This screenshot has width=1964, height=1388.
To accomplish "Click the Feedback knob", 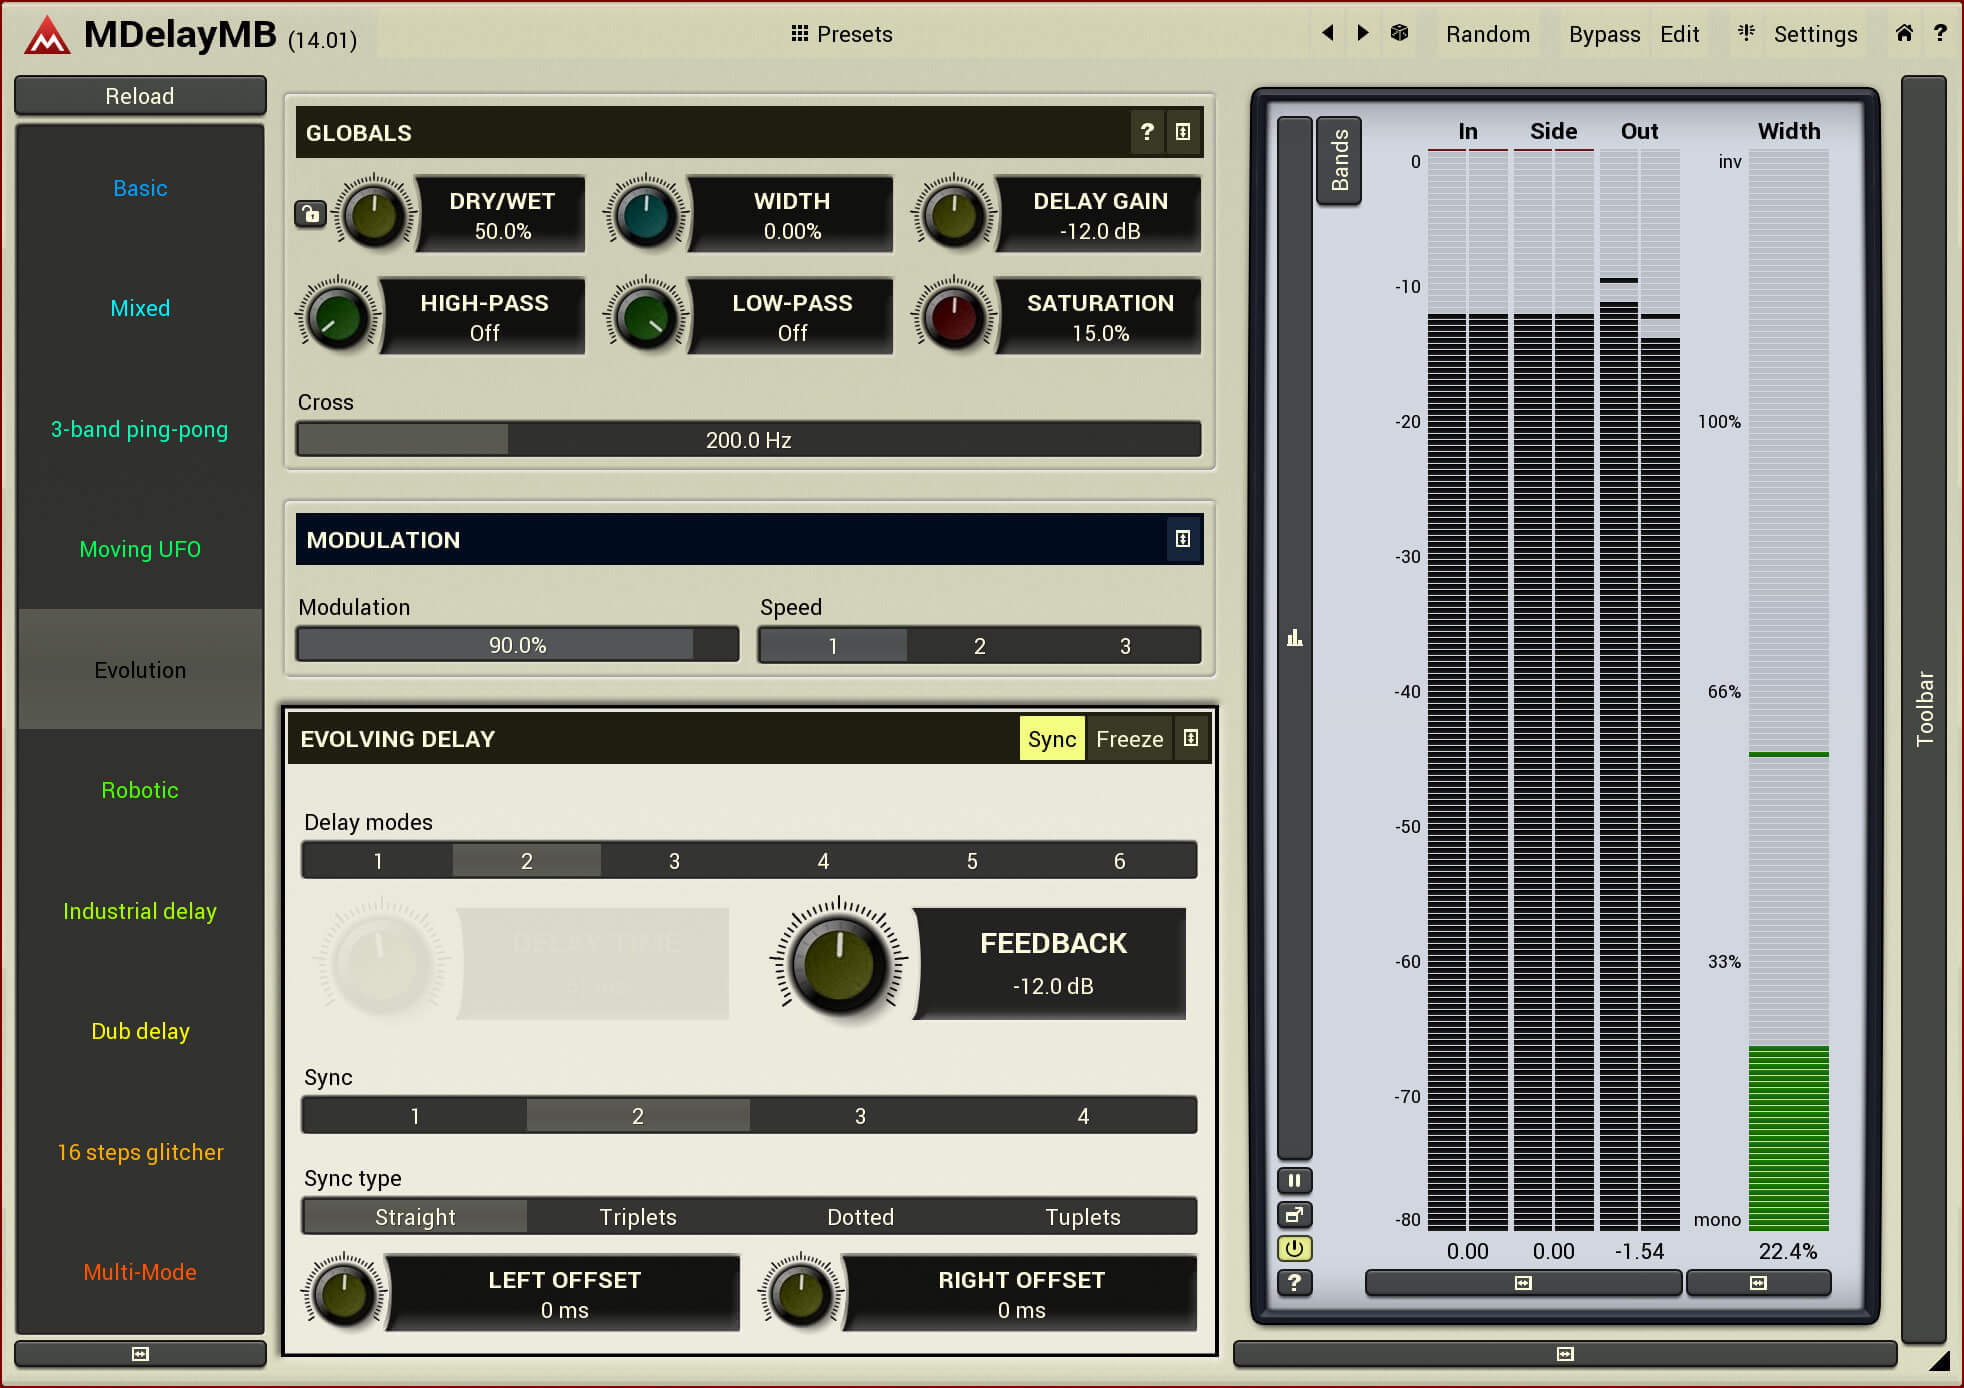I will 839,963.
